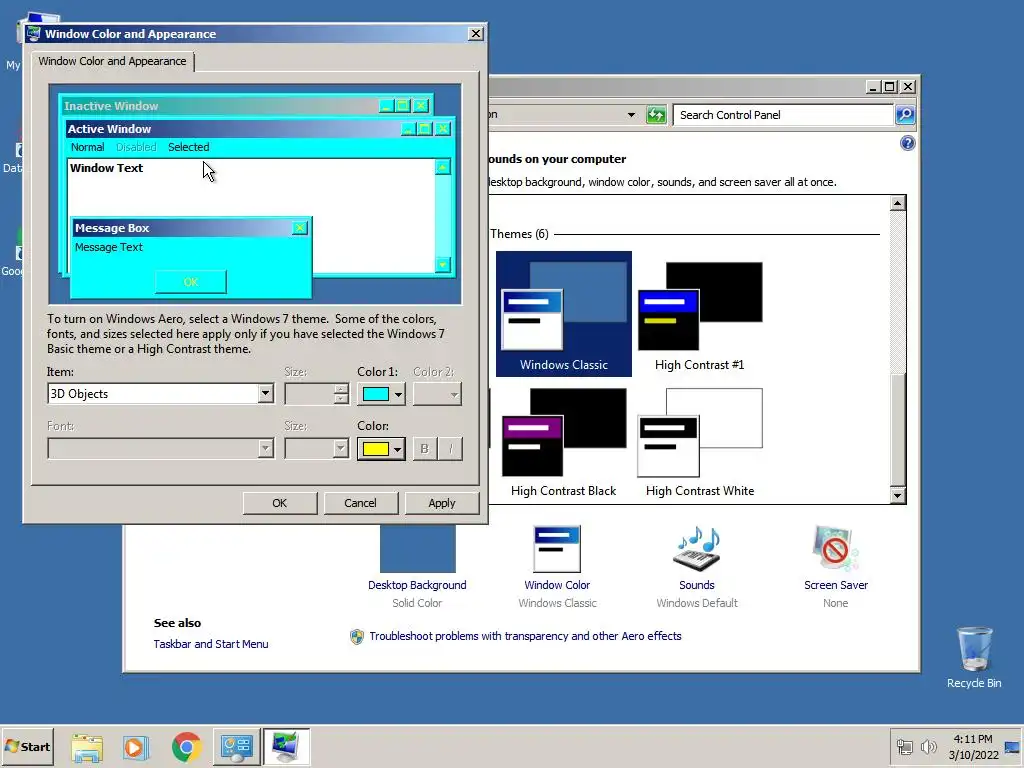Click the Selected menu item in preview
Viewport: 1024px width, 768px height.
pyautogui.click(x=189, y=147)
